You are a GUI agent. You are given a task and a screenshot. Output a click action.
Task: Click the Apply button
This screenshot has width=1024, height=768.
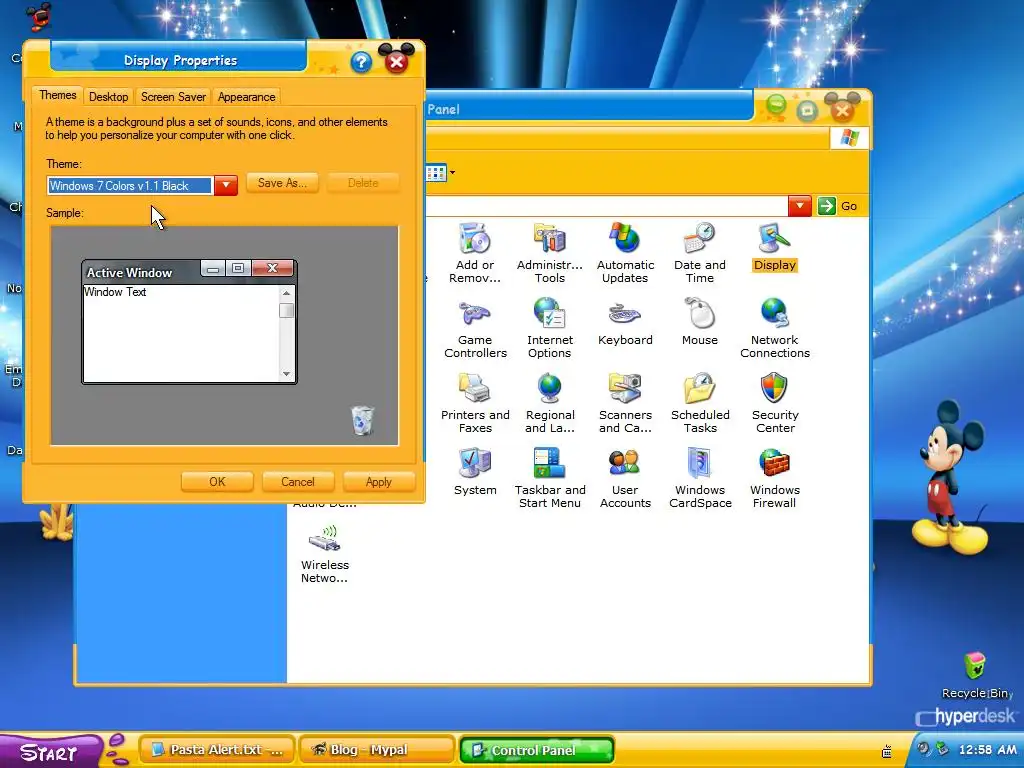(x=379, y=482)
